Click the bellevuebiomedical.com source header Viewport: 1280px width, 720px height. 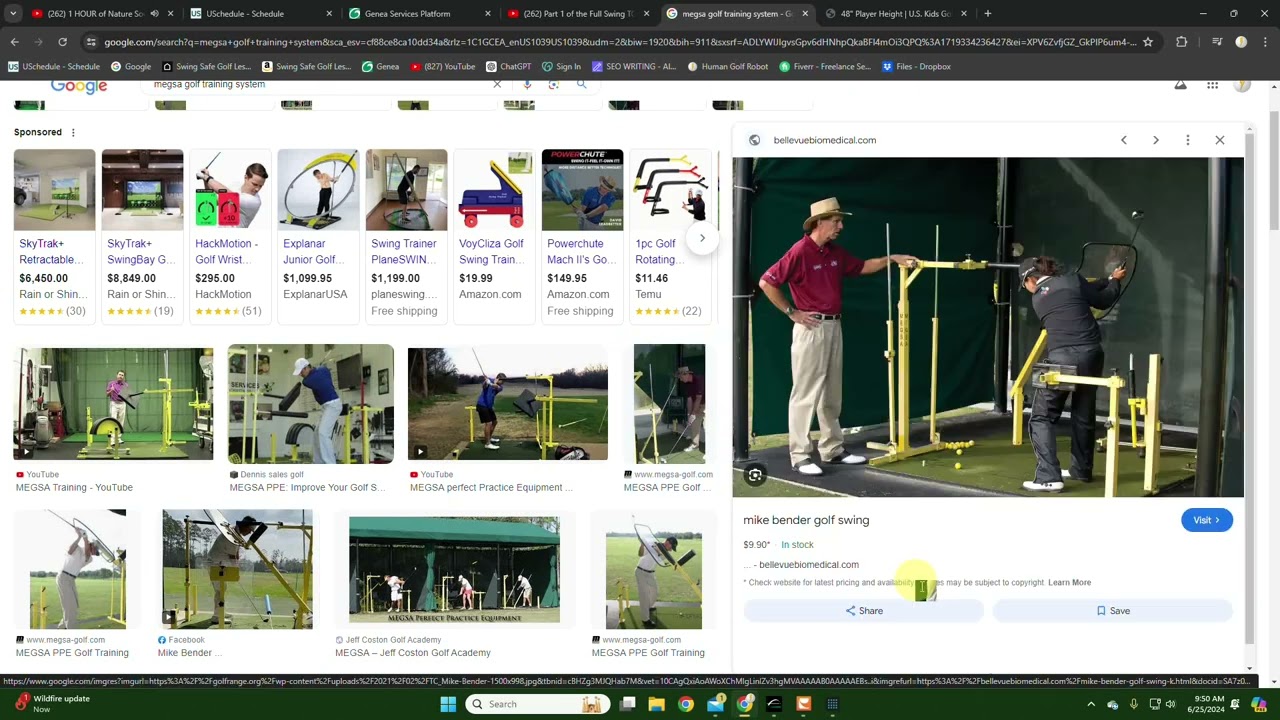click(x=824, y=140)
